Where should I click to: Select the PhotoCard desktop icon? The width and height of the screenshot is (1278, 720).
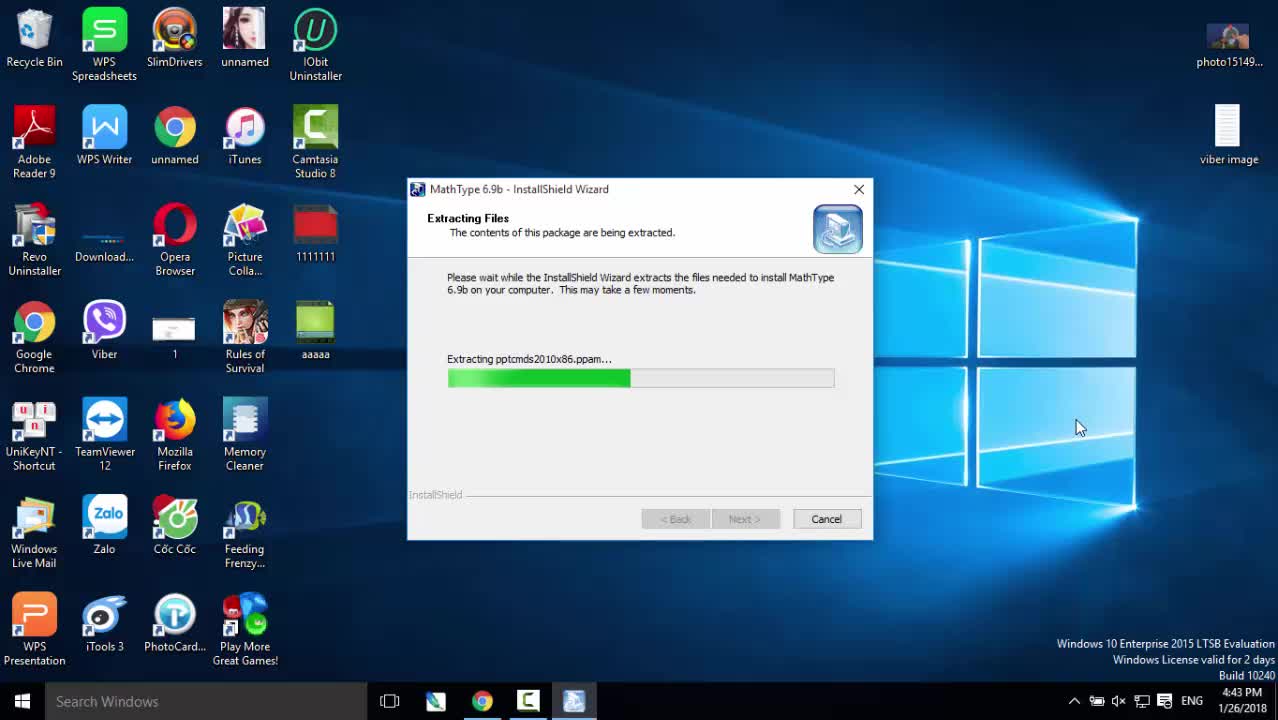point(175,623)
